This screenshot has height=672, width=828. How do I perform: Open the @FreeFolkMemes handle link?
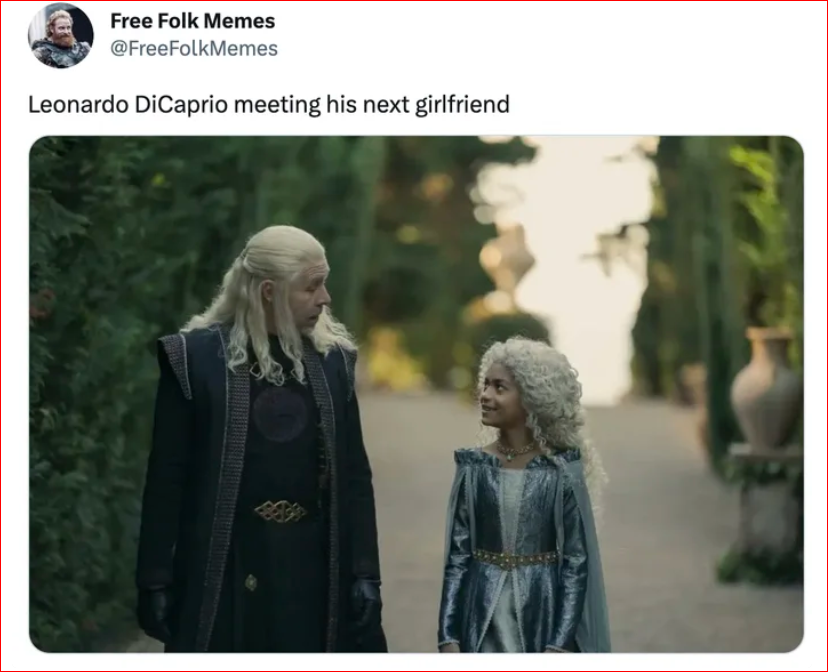coord(194,49)
